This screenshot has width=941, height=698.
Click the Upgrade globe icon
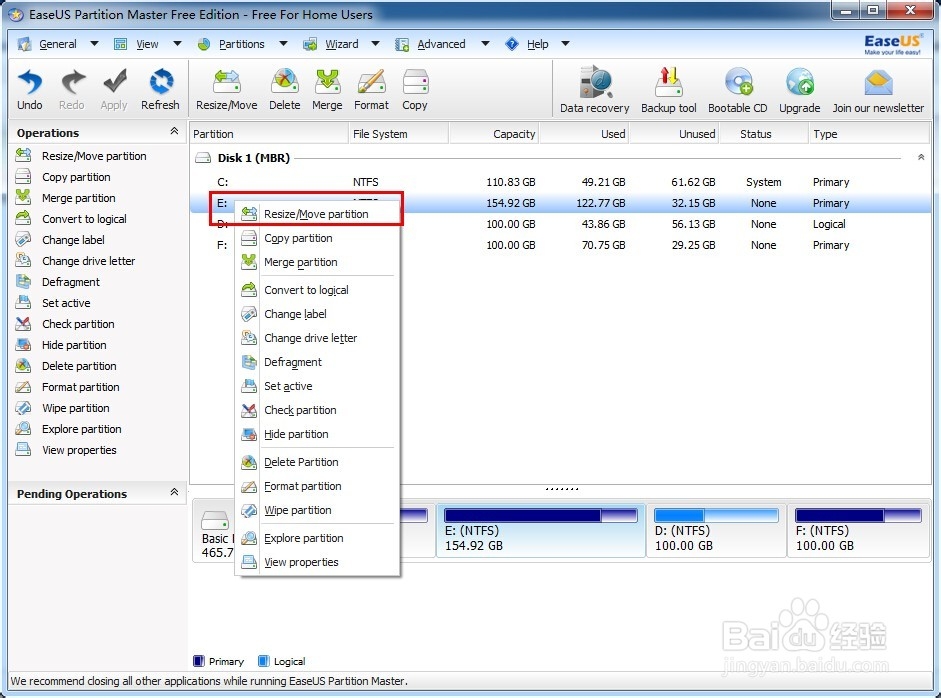click(x=800, y=82)
